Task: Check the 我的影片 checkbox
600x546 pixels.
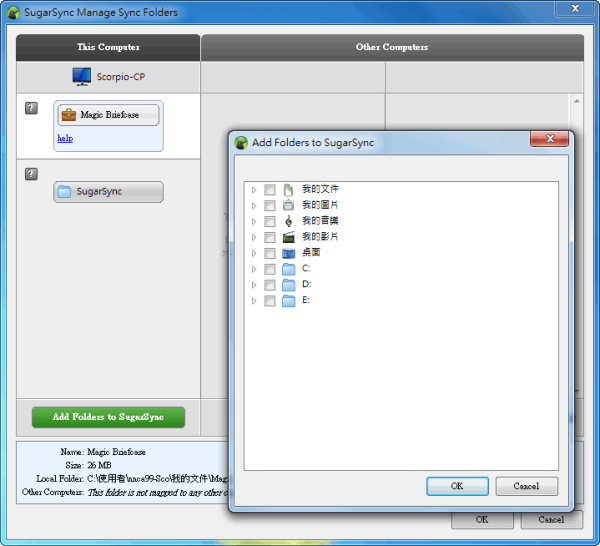Action: (x=270, y=237)
